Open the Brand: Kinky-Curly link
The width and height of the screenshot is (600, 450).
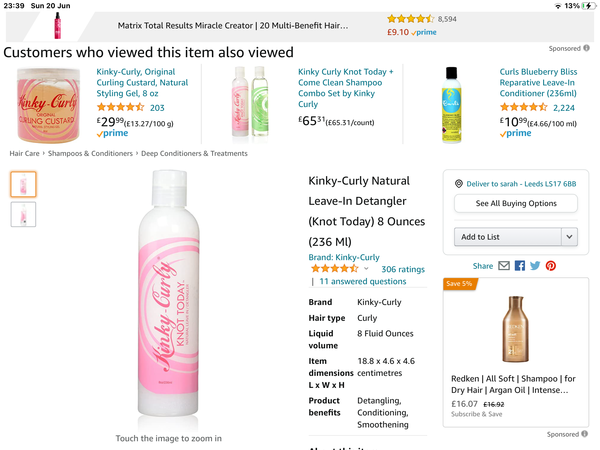point(344,257)
